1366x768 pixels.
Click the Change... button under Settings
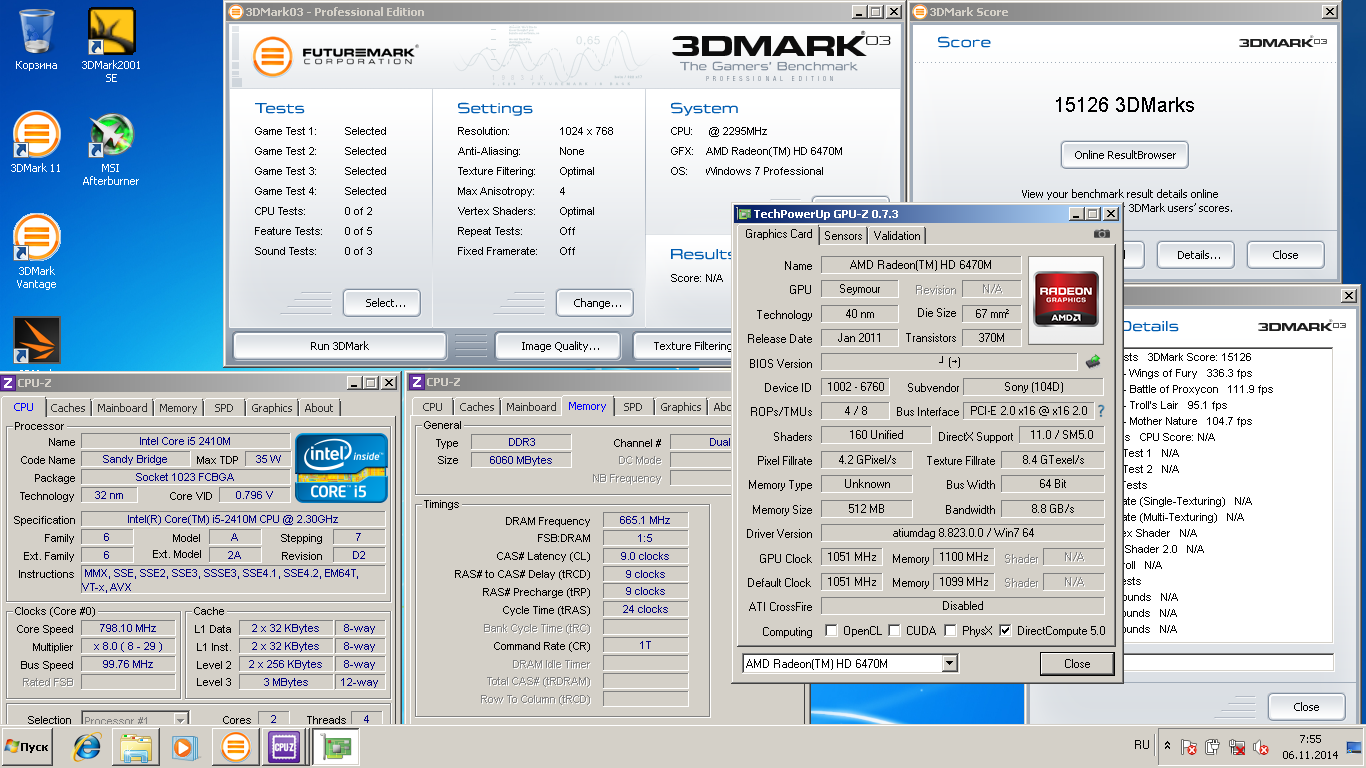coord(597,303)
